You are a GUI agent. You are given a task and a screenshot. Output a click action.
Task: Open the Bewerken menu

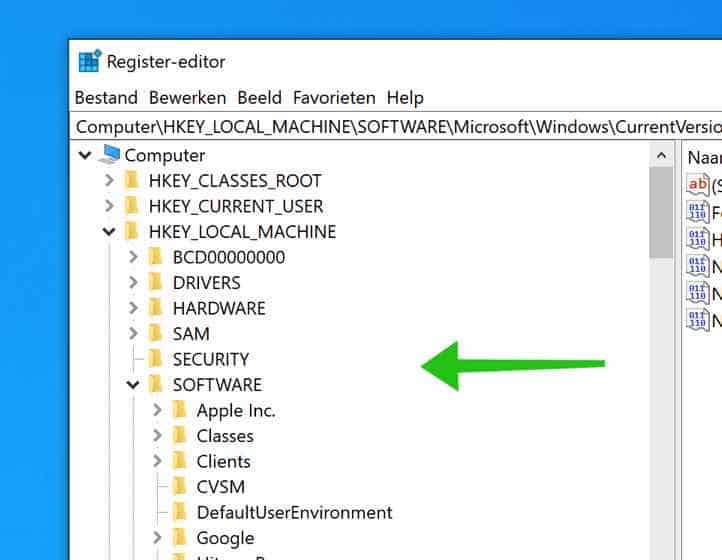click(187, 98)
